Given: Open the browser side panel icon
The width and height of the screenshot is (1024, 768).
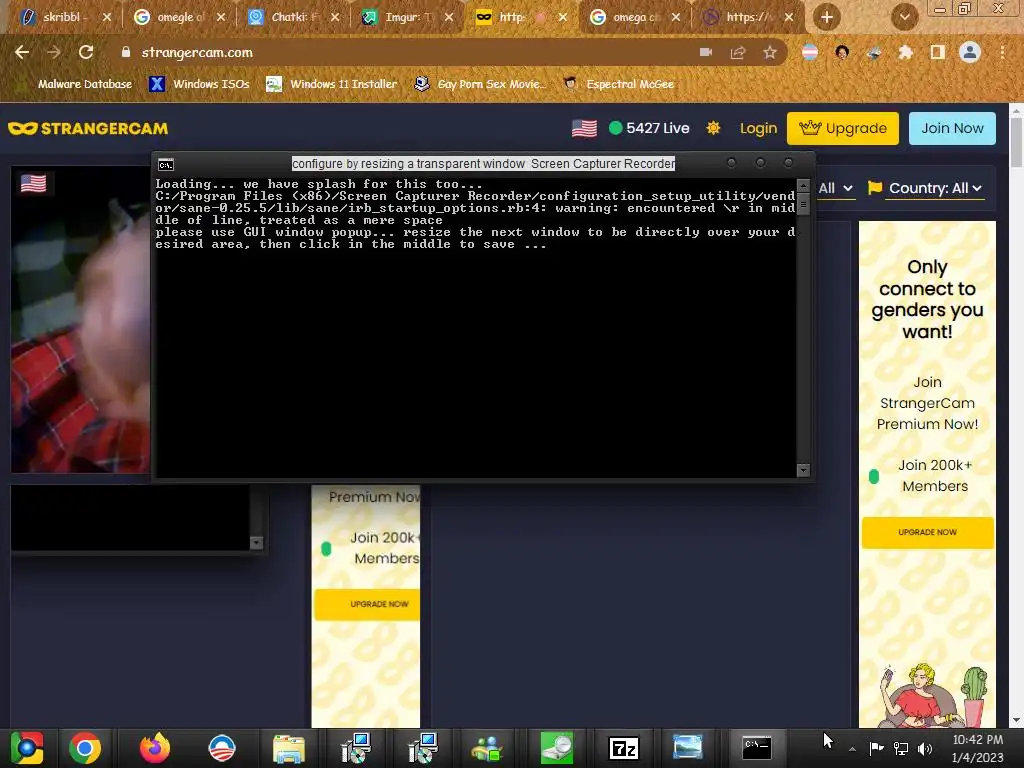Looking at the screenshot, I should (x=938, y=52).
